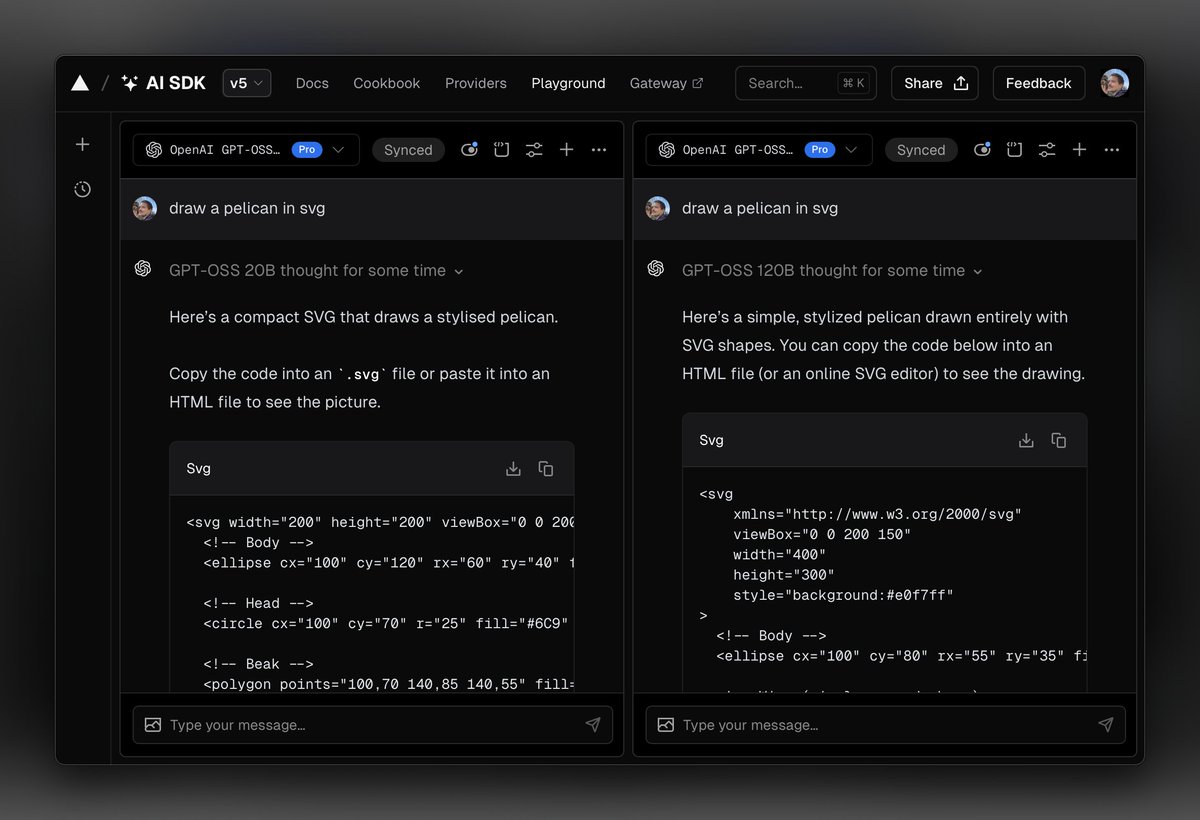This screenshot has width=1200, height=820.
Task: Expand GPT-OSS 120B thought details
Action: pos(832,270)
